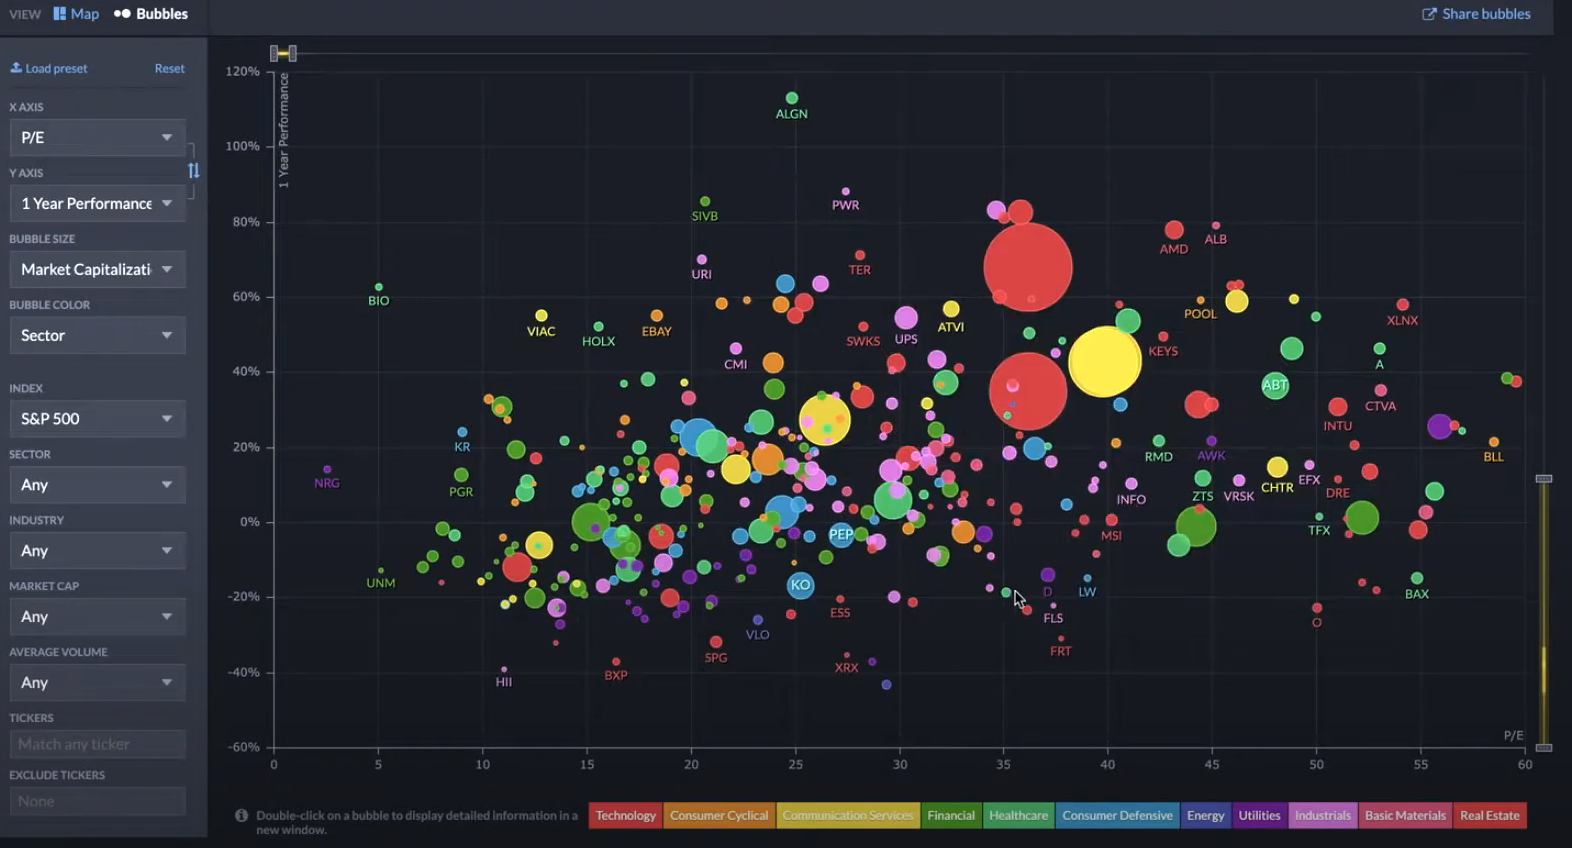
Task: Toggle the Energy sector legend
Action: point(1205,815)
